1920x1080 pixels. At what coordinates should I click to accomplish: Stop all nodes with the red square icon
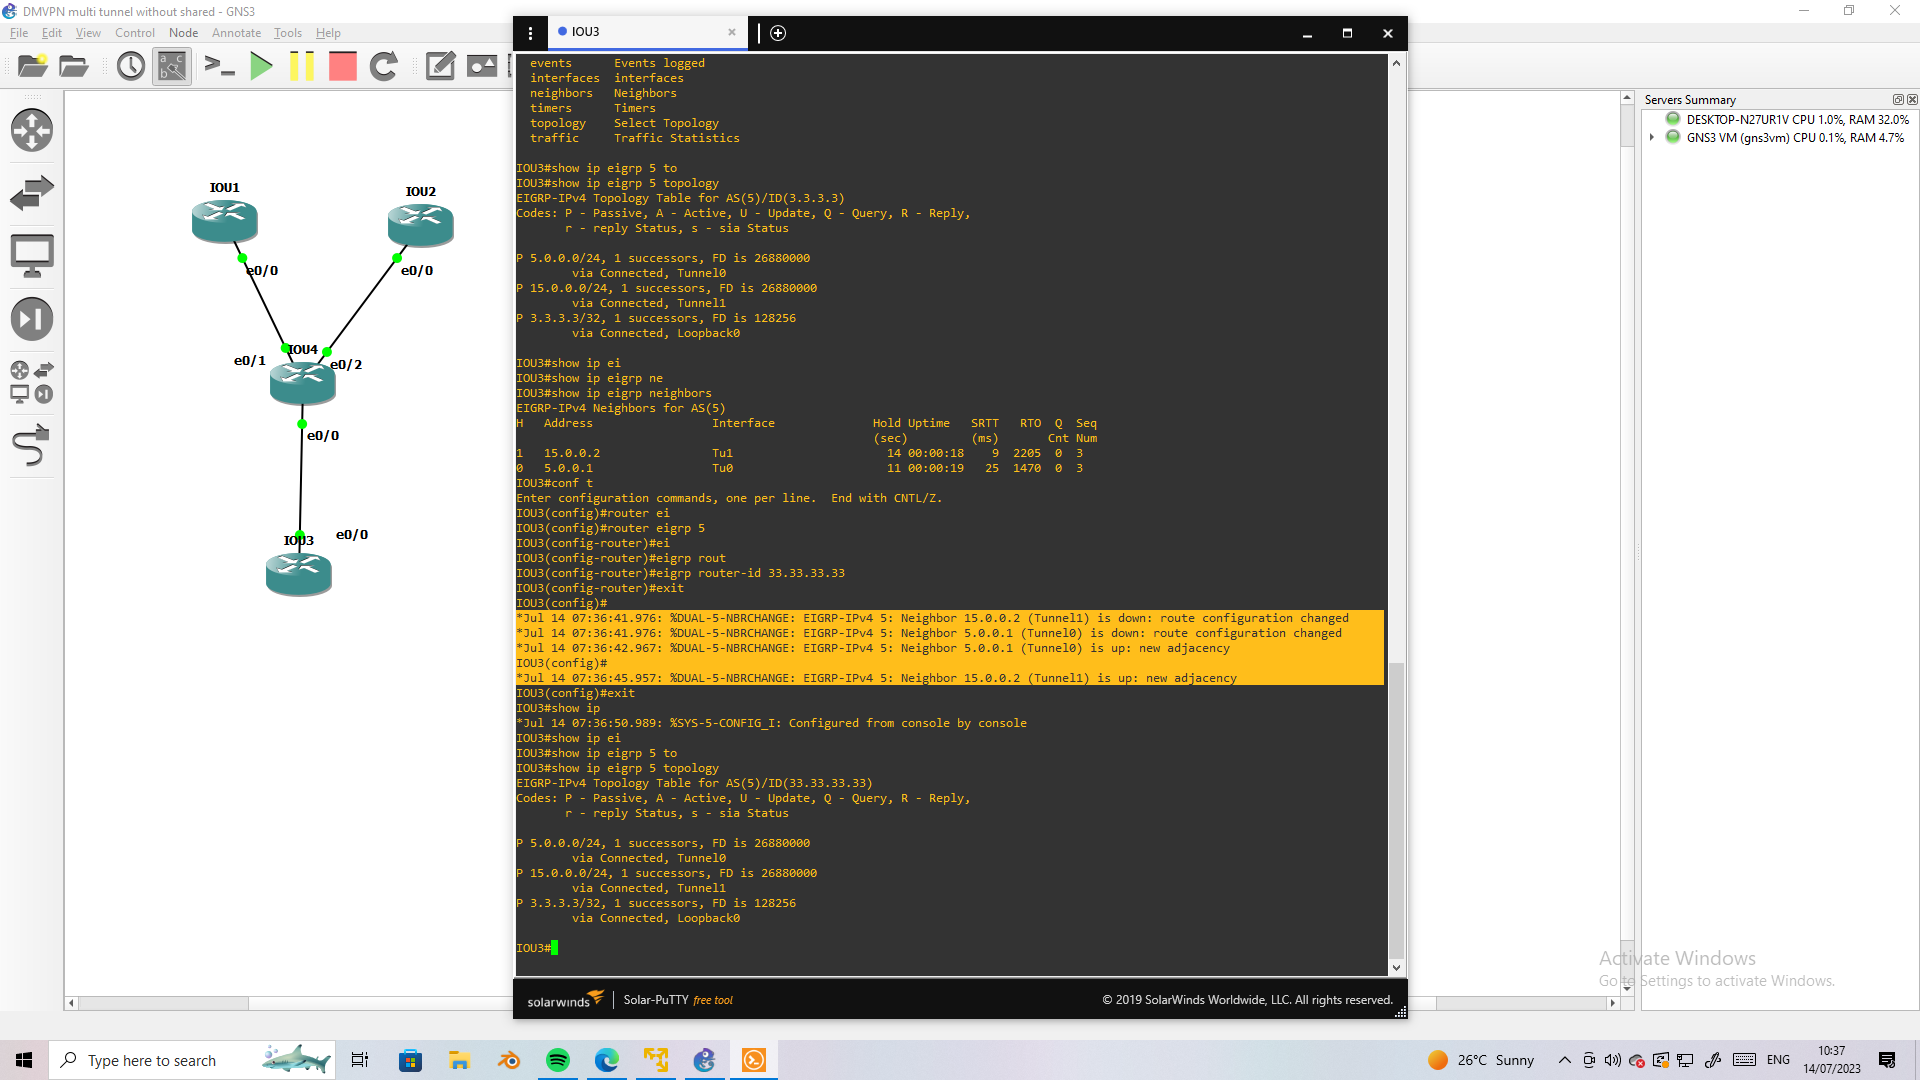342,66
